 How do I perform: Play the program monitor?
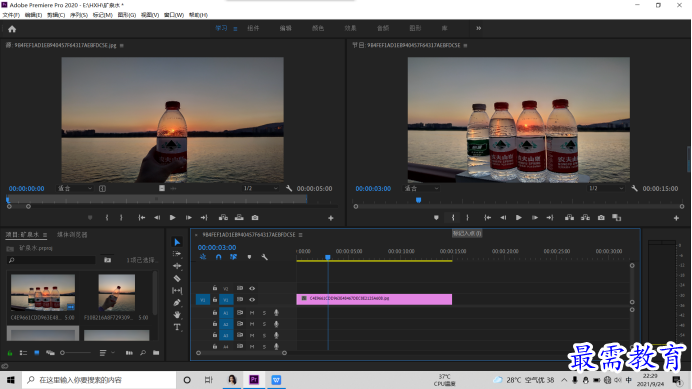(x=519, y=218)
